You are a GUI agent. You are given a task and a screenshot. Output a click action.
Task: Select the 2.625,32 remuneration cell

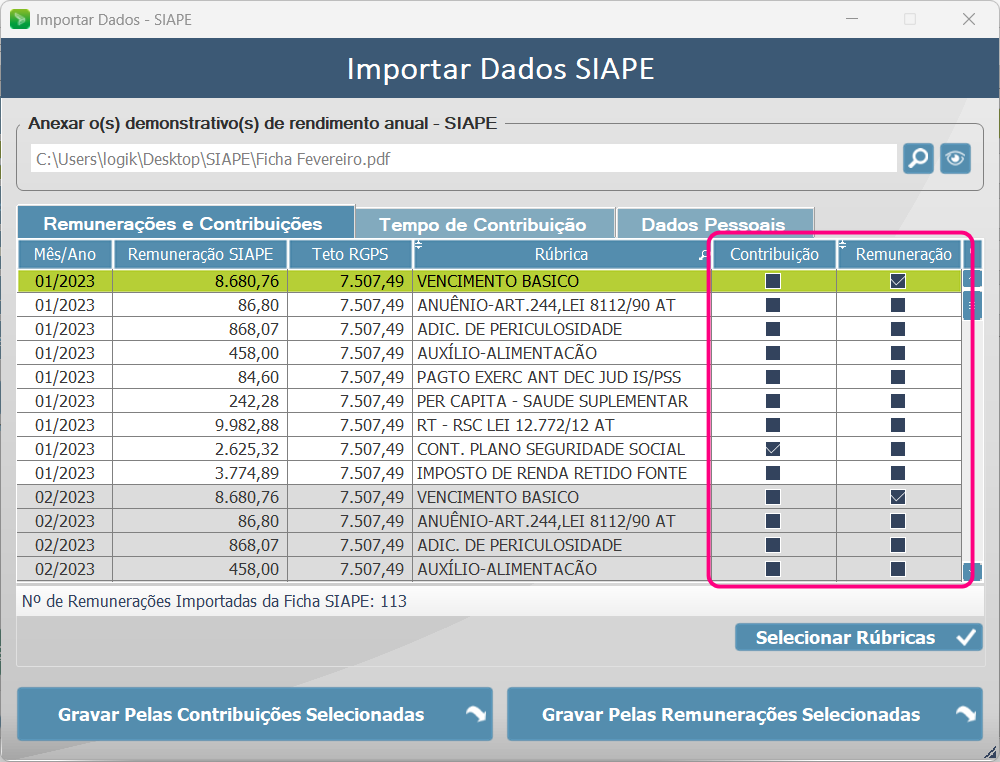200,450
